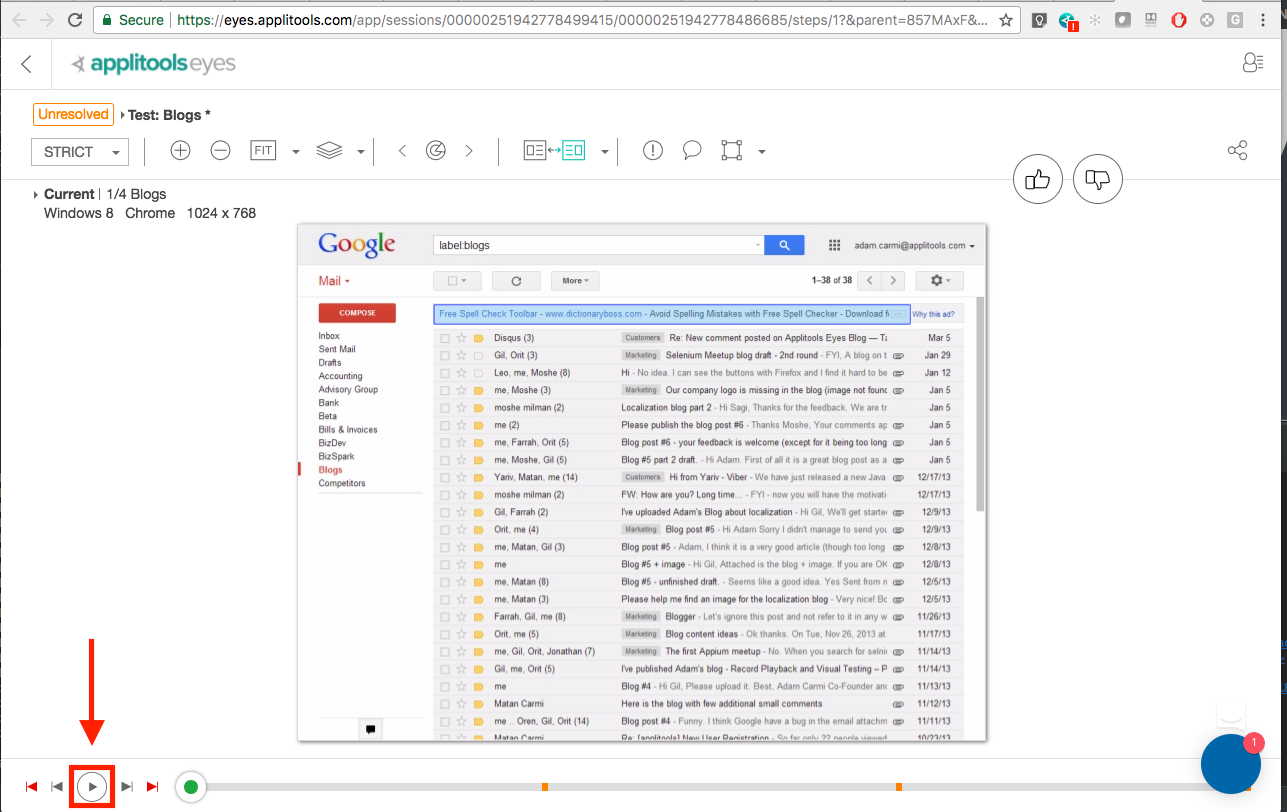Click the share icon
Image resolution: width=1287 pixels, height=812 pixels.
[1238, 151]
